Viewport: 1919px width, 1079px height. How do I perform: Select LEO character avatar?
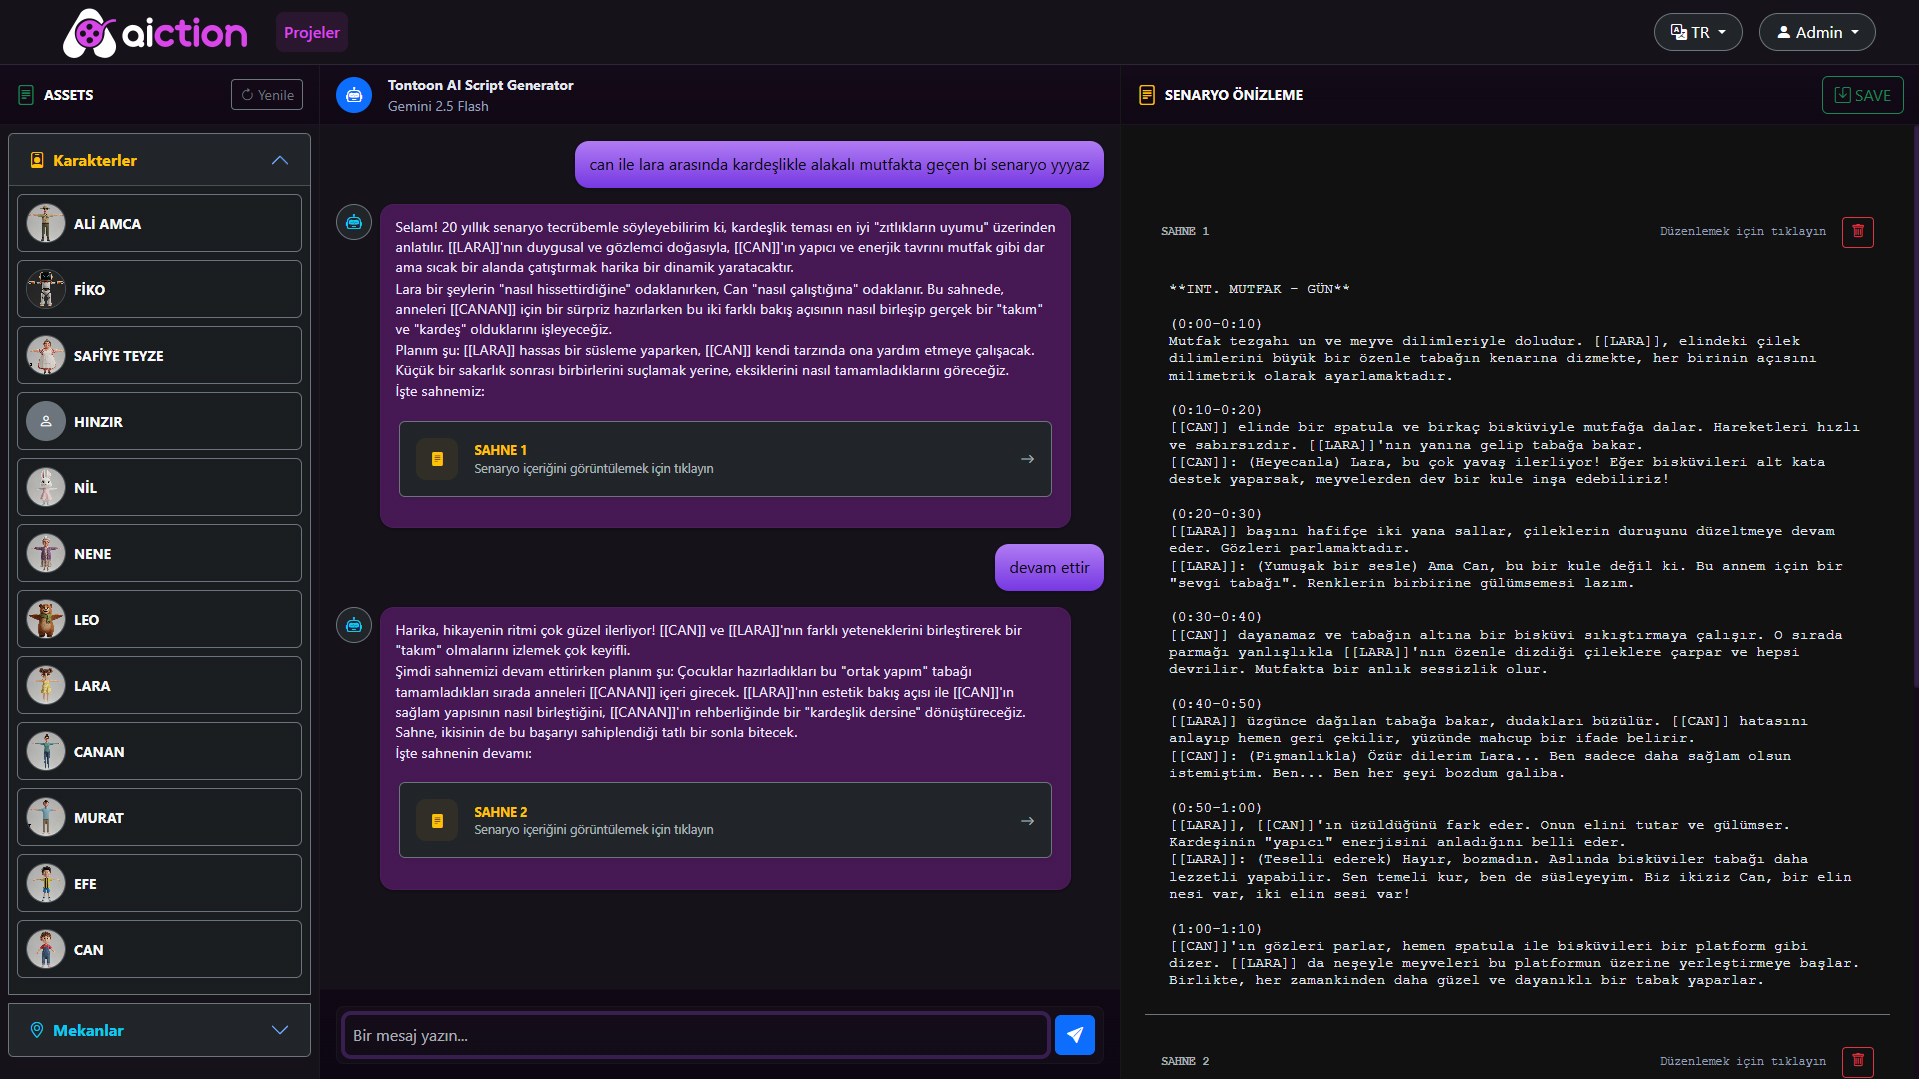tap(46, 620)
